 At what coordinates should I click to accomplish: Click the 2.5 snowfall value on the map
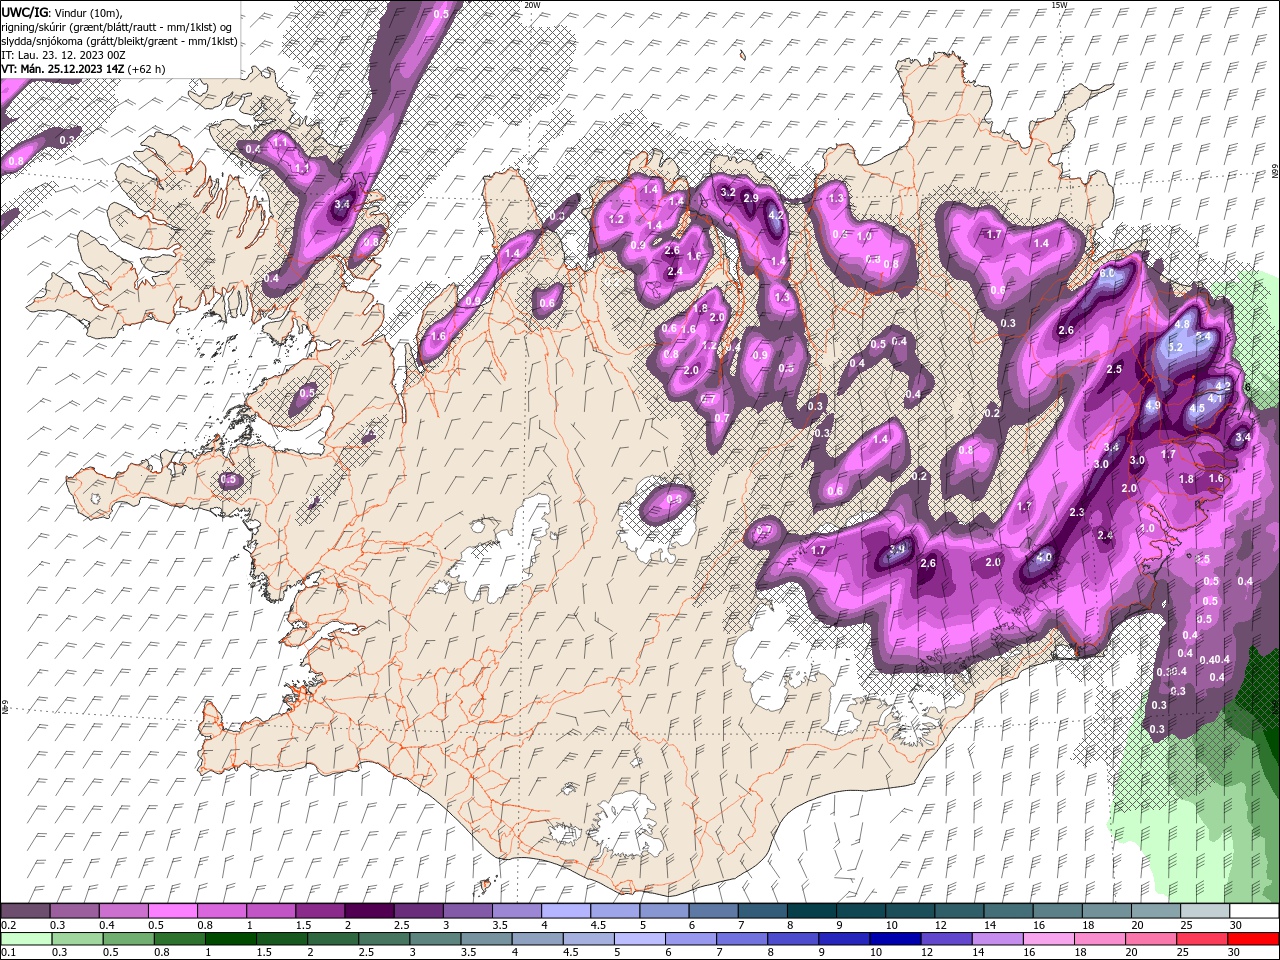coord(1115,369)
